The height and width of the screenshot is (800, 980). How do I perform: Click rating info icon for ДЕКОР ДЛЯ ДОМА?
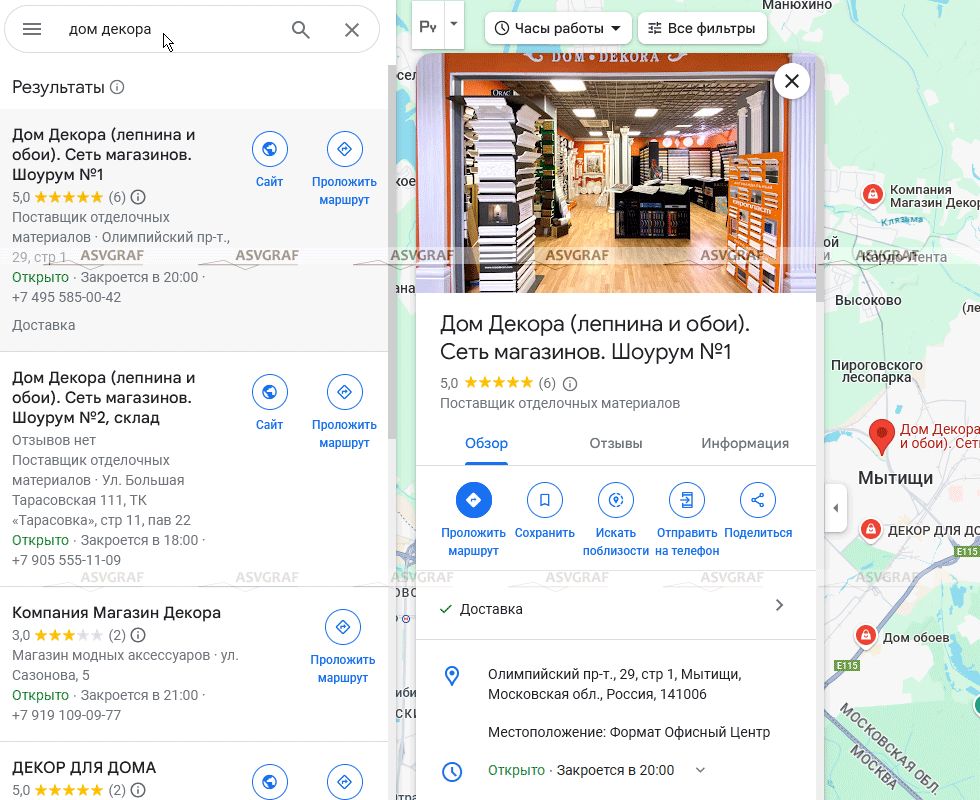click(x=138, y=791)
